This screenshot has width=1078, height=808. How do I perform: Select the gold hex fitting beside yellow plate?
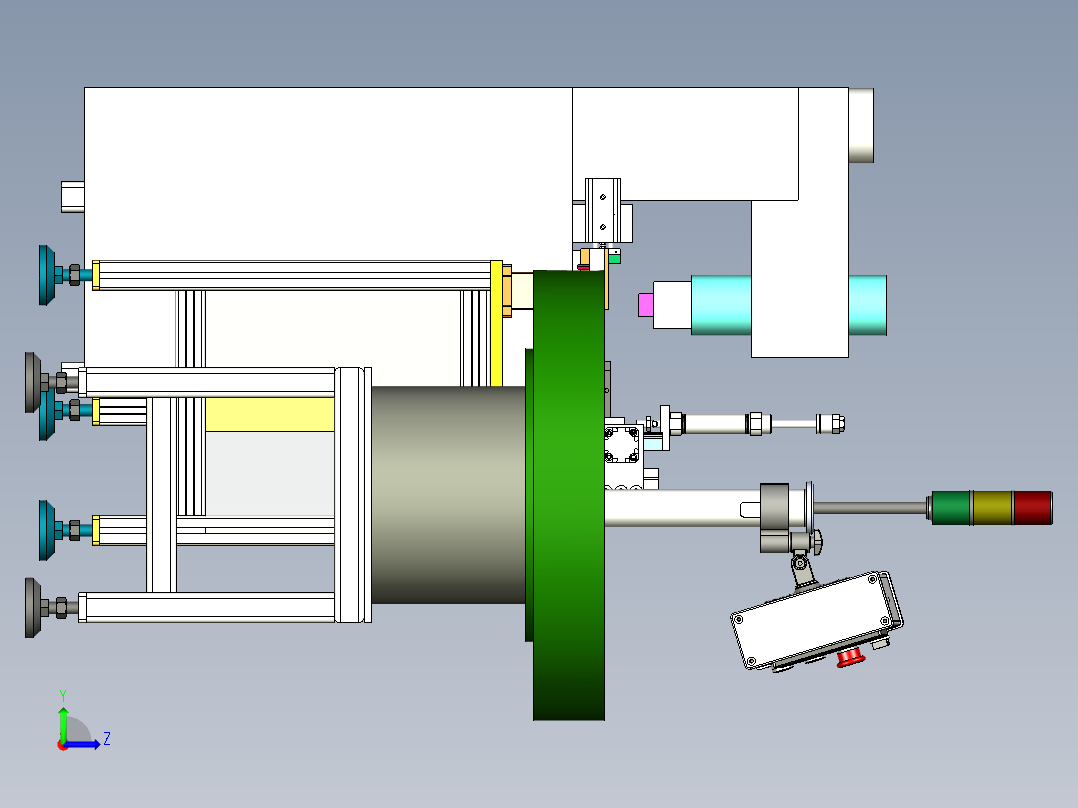click(507, 290)
